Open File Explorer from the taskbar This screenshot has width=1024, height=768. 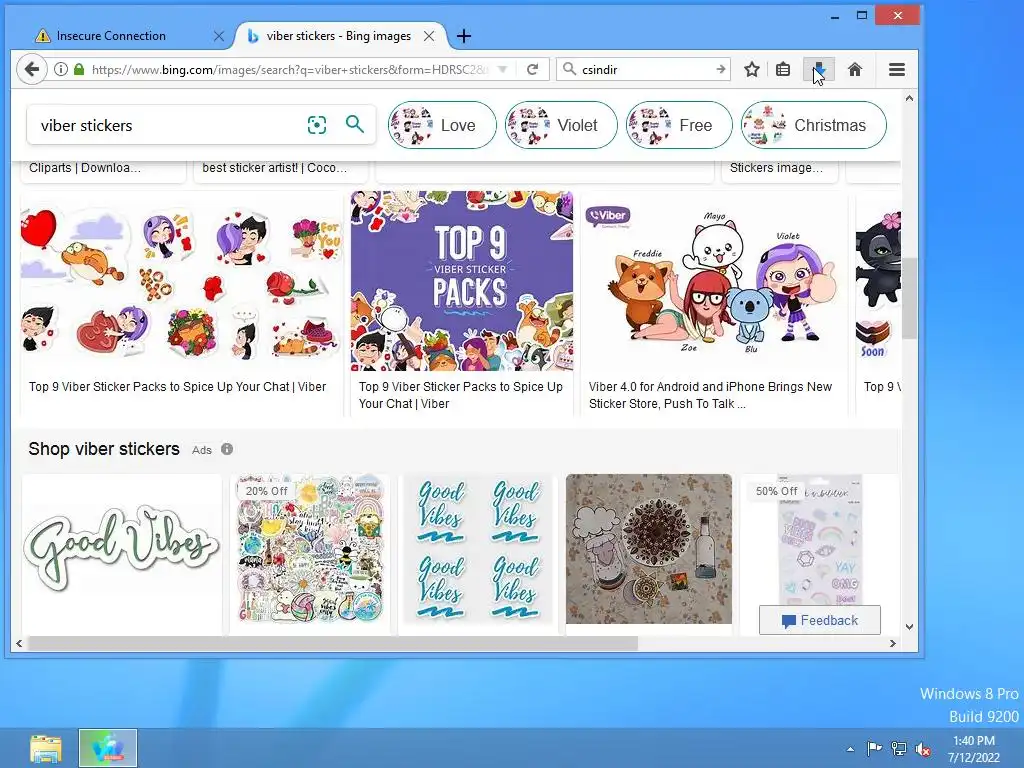click(46, 748)
